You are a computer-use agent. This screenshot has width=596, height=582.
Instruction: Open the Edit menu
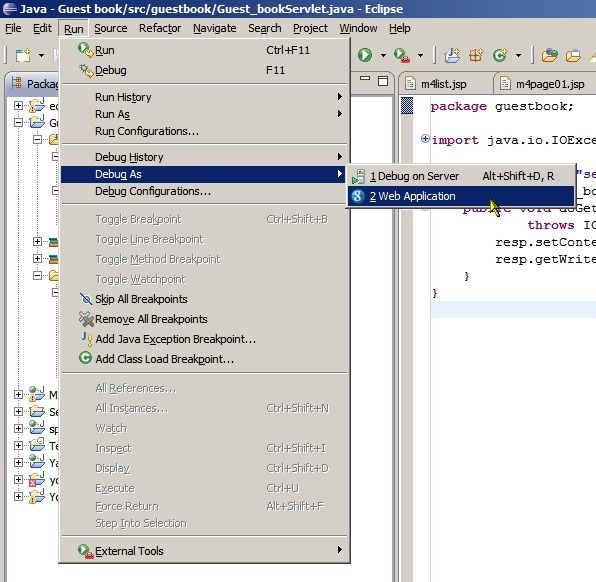coord(42,28)
